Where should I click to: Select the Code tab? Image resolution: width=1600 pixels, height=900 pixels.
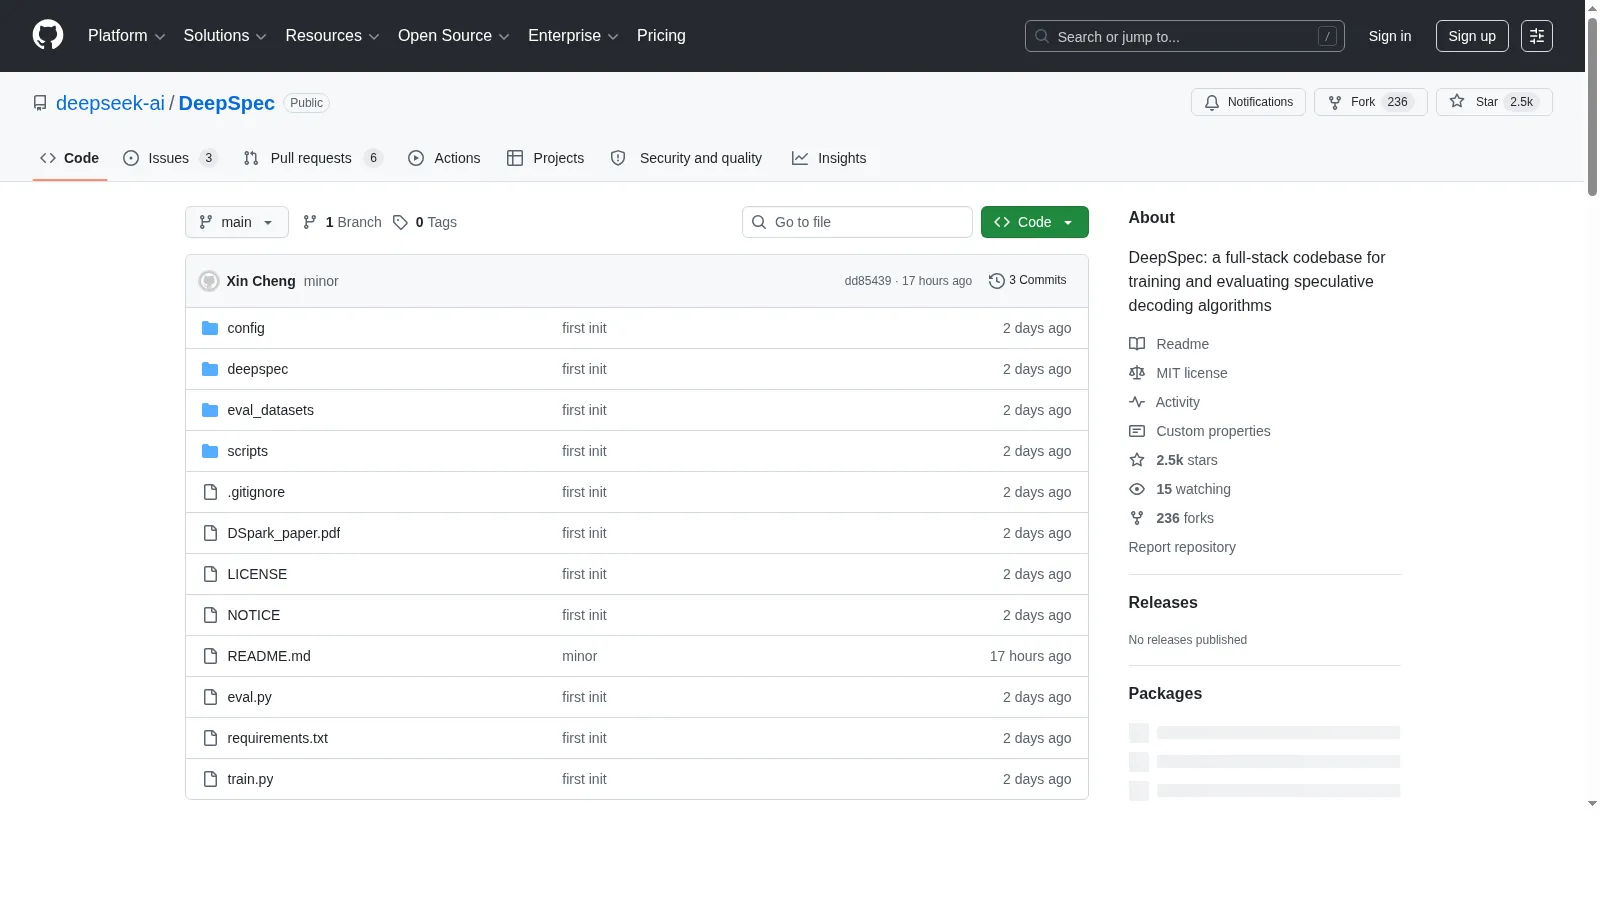[70, 158]
